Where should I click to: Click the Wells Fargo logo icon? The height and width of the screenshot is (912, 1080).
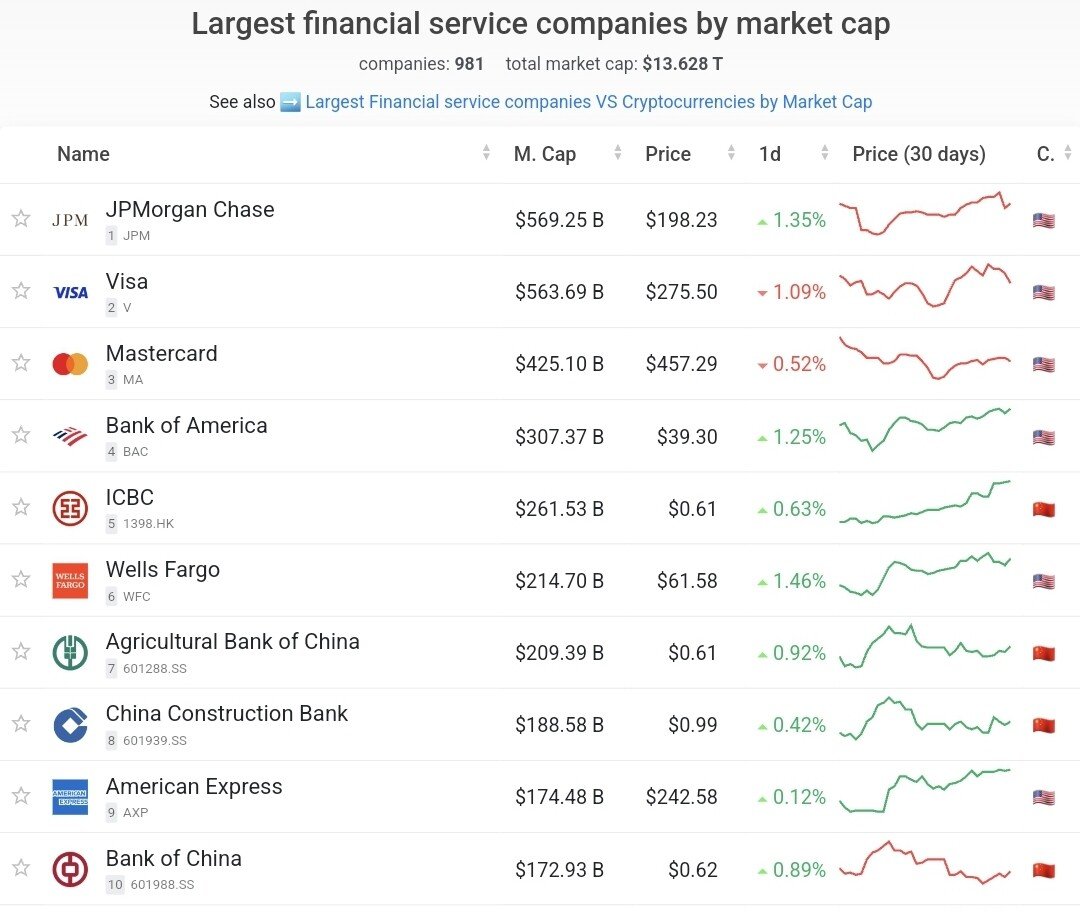[x=70, y=581]
